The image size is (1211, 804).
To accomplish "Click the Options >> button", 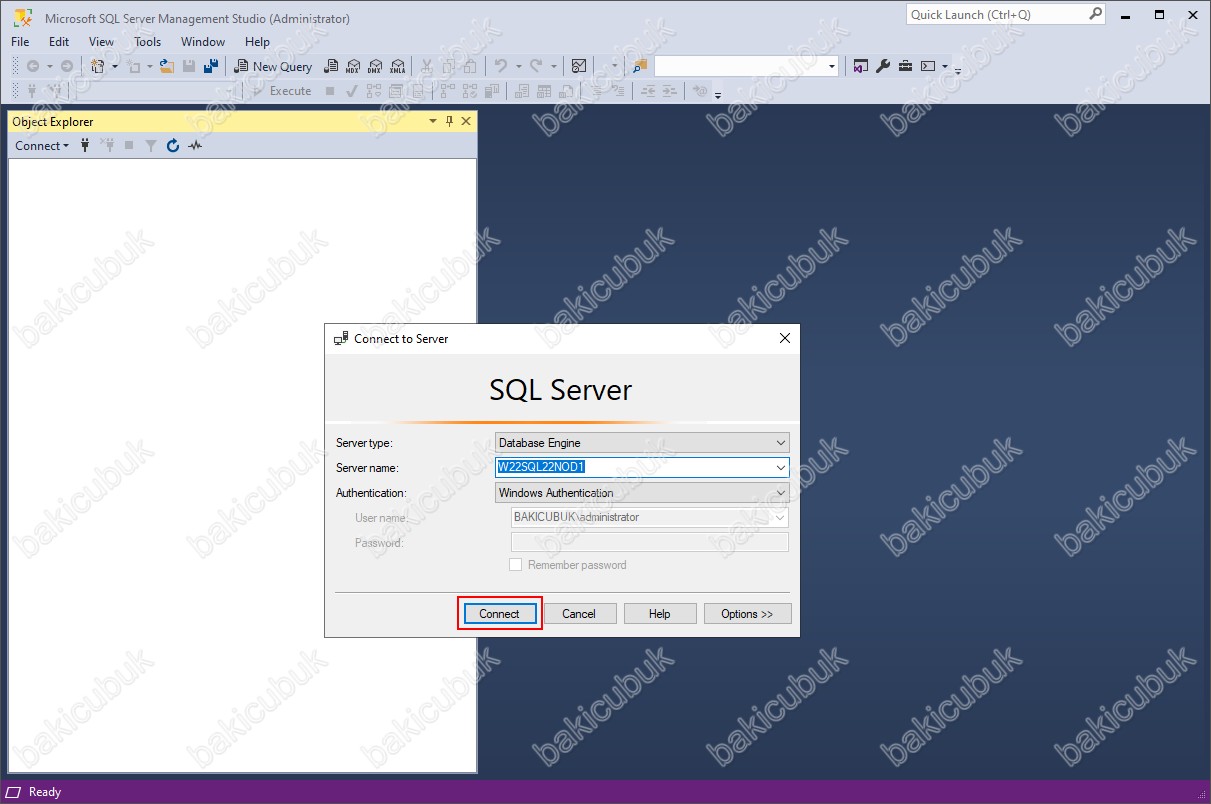I will coord(747,614).
